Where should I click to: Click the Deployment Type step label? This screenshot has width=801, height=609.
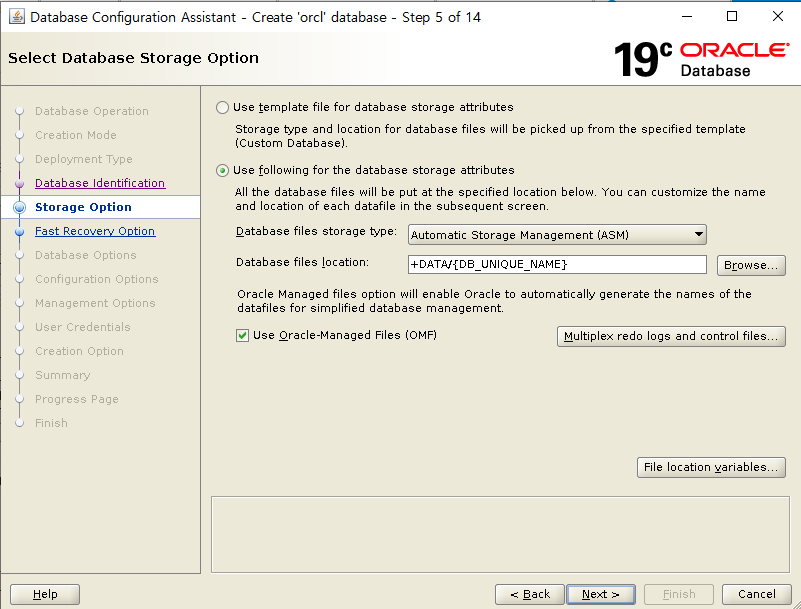(84, 159)
